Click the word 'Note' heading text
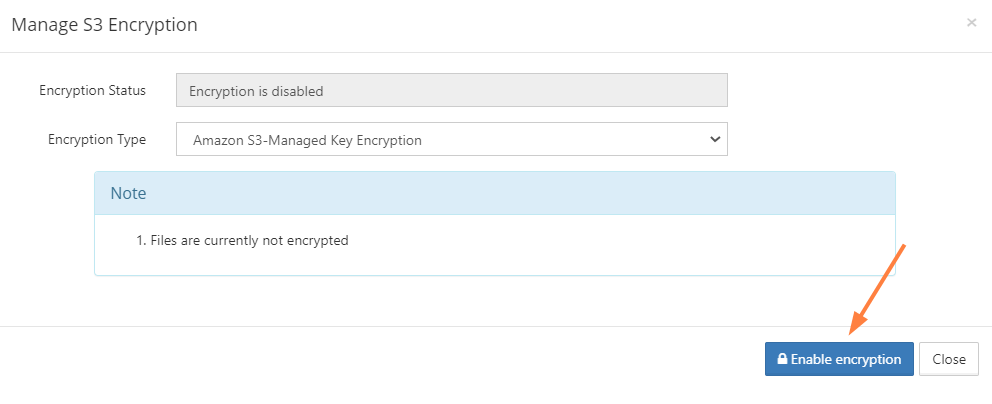Viewport: 992px width, 404px height. pos(128,193)
